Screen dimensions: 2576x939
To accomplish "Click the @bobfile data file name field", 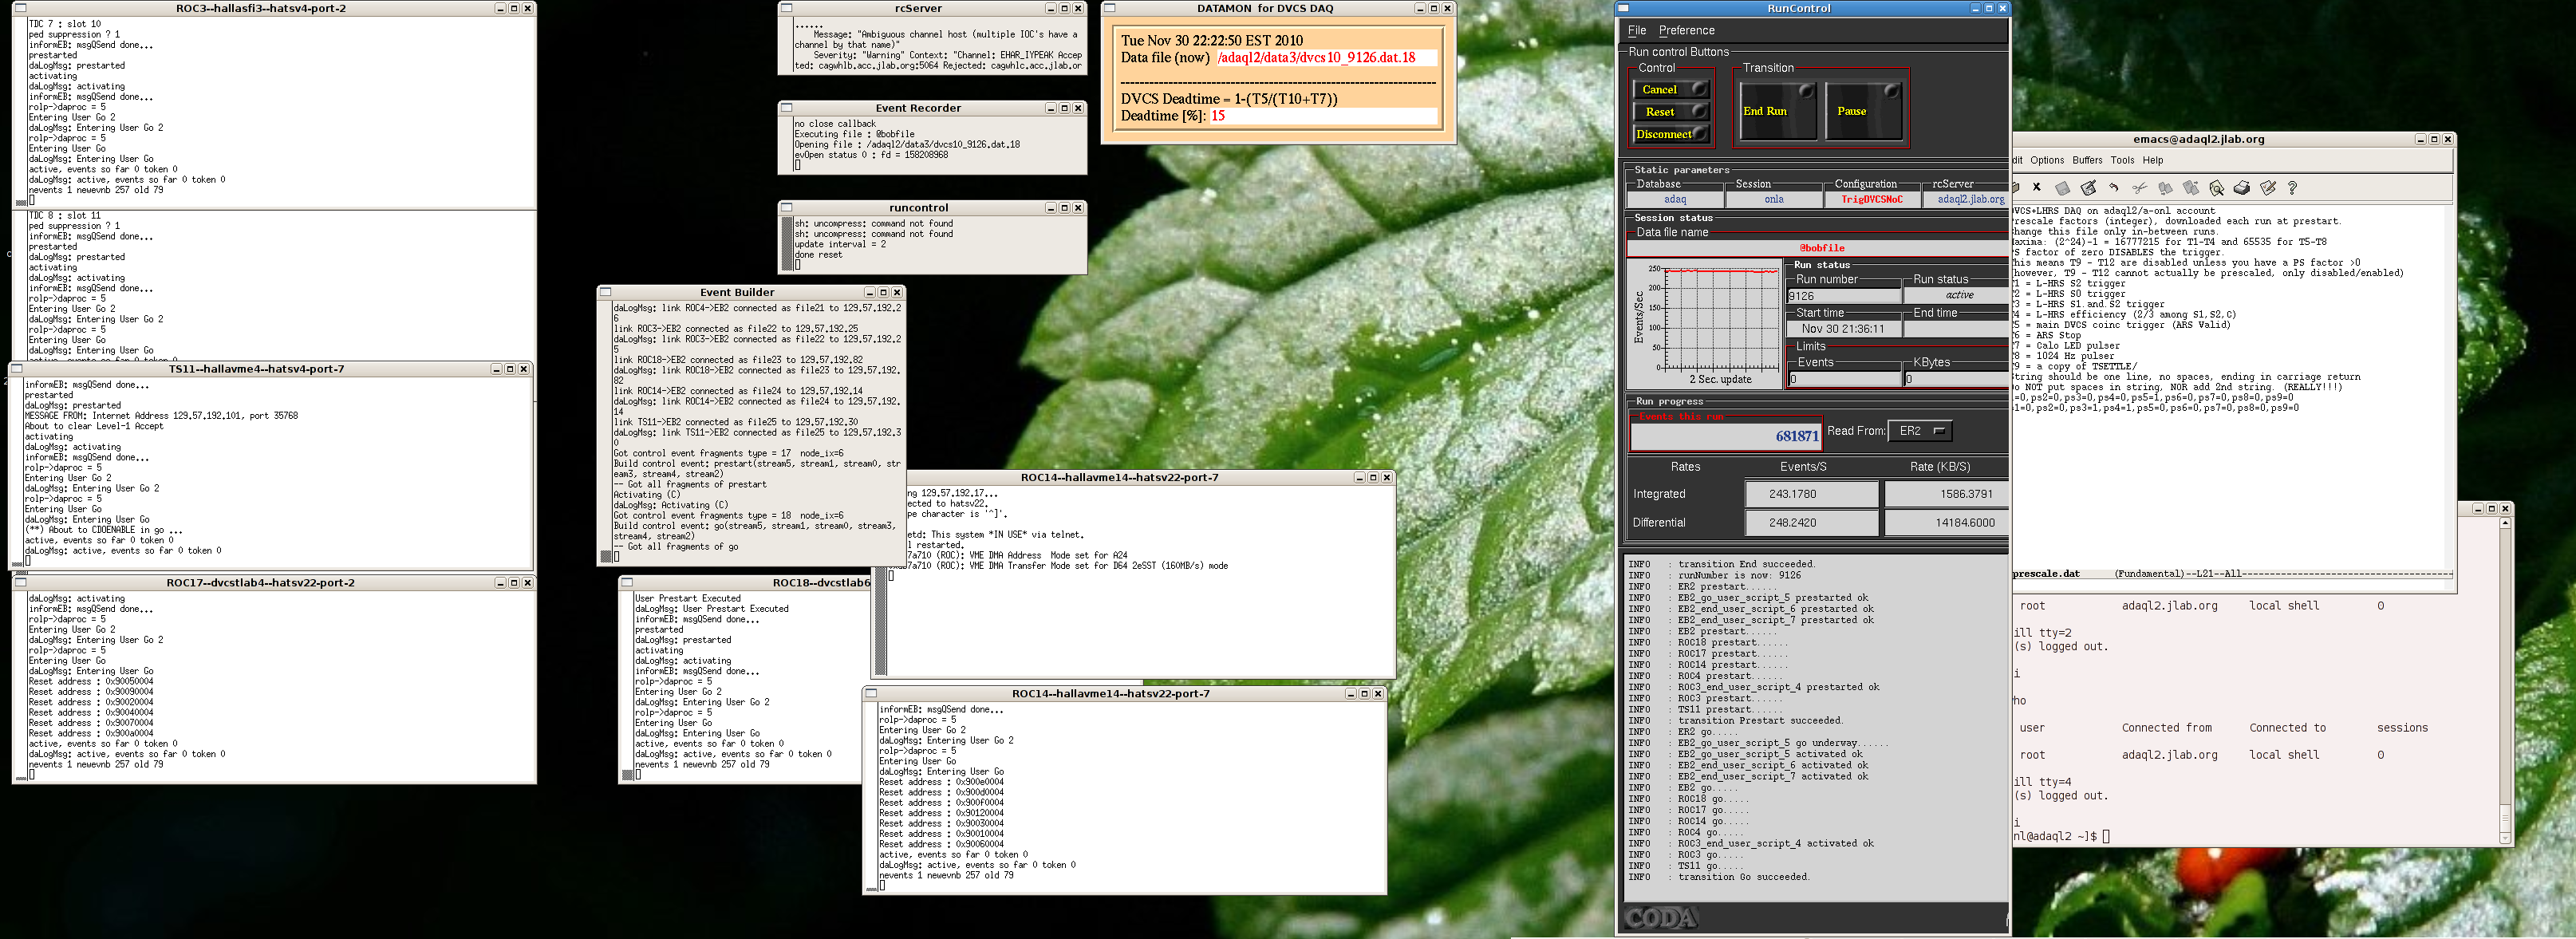I will pyautogui.click(x=1818, y=247).
